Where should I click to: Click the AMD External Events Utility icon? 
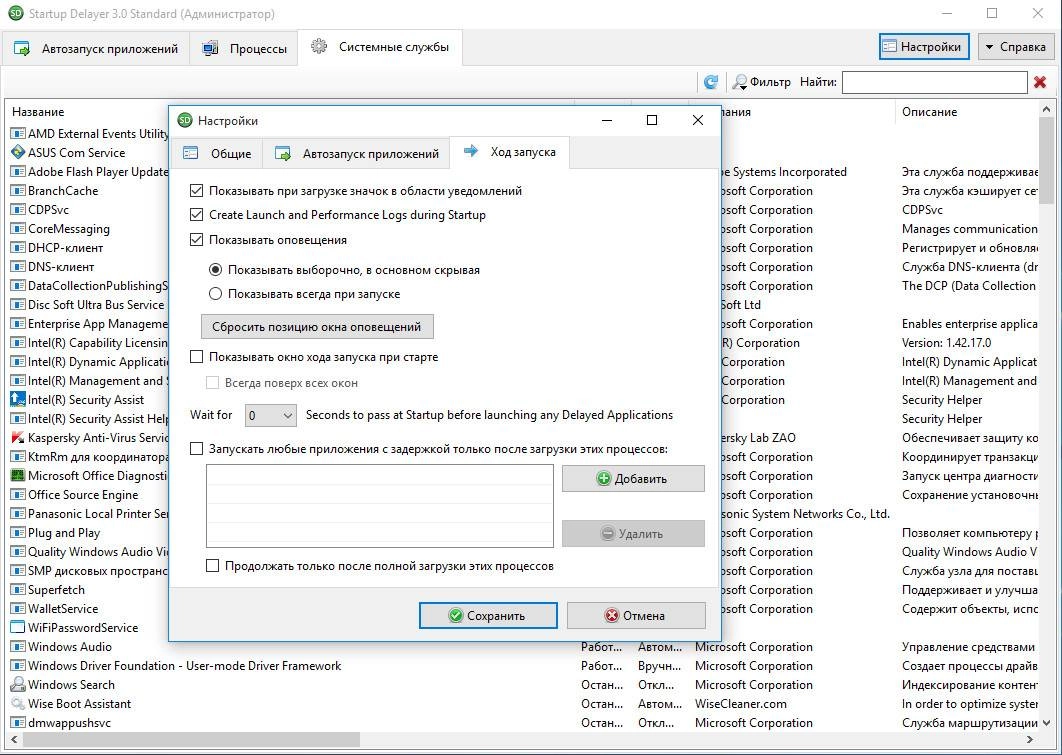[18, 133]
